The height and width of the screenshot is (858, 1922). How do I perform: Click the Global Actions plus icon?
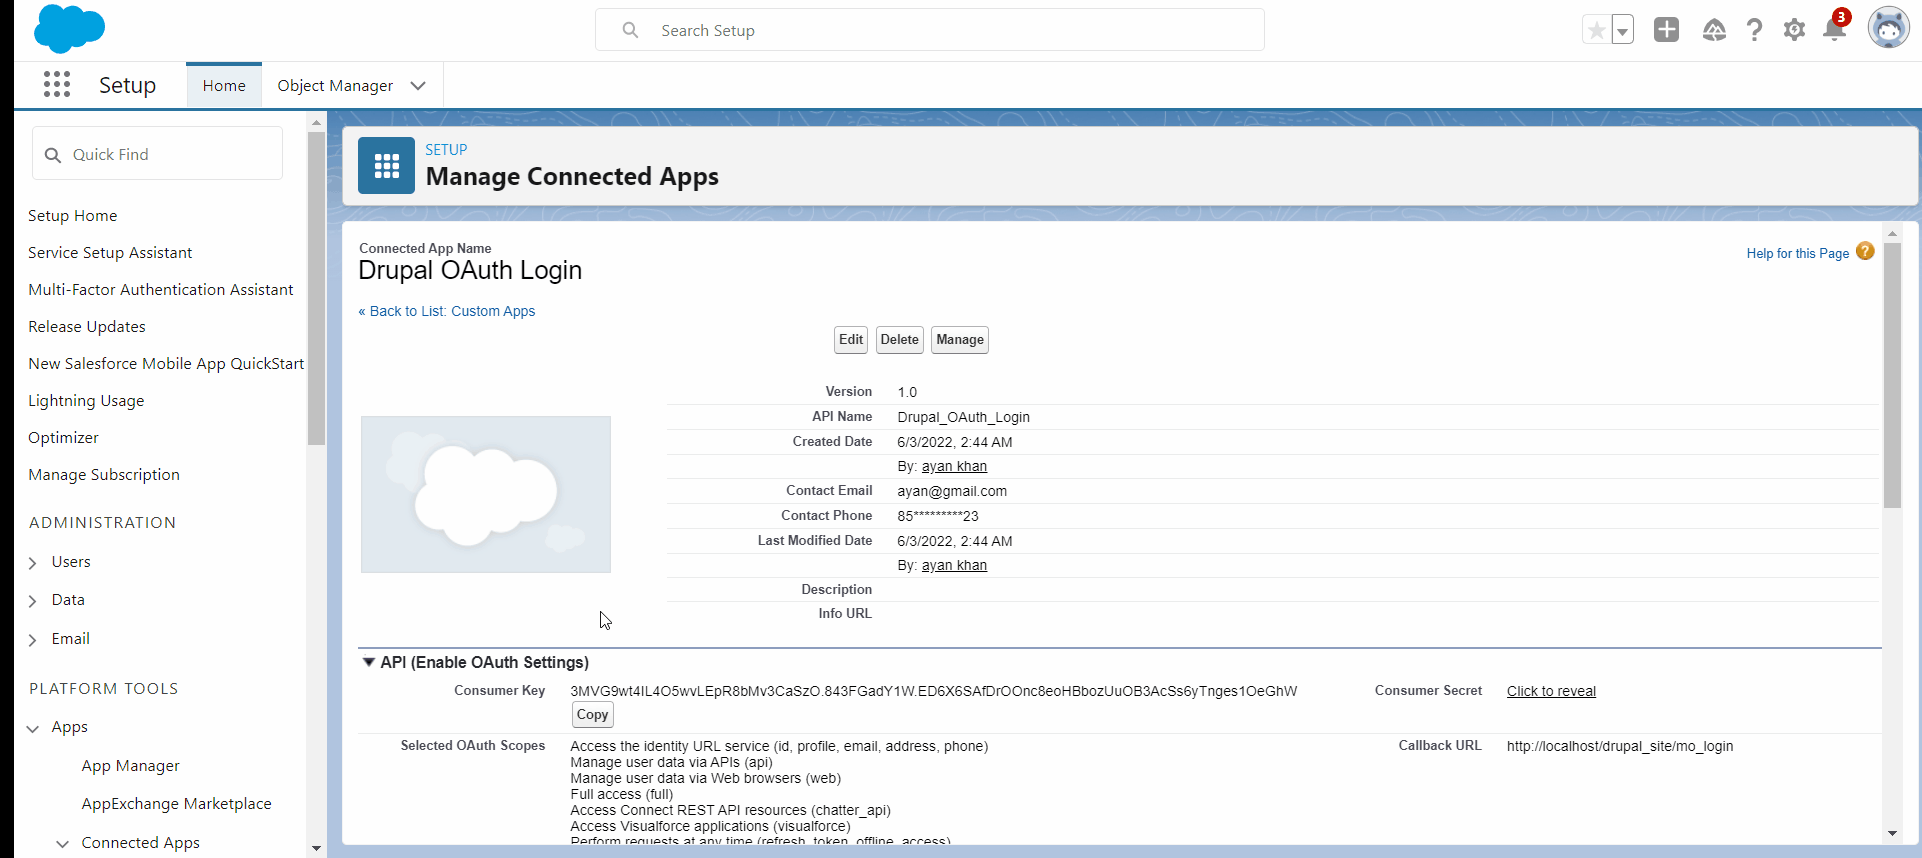click(x=1666, y=30)
